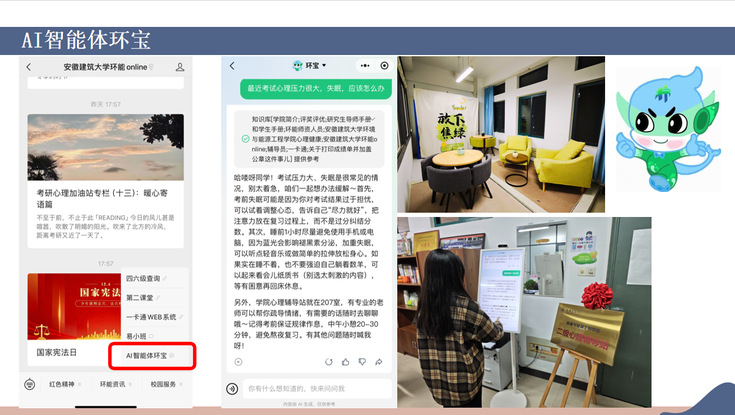Select AI智能体环宝 from the popup menu

click(151, 355)
